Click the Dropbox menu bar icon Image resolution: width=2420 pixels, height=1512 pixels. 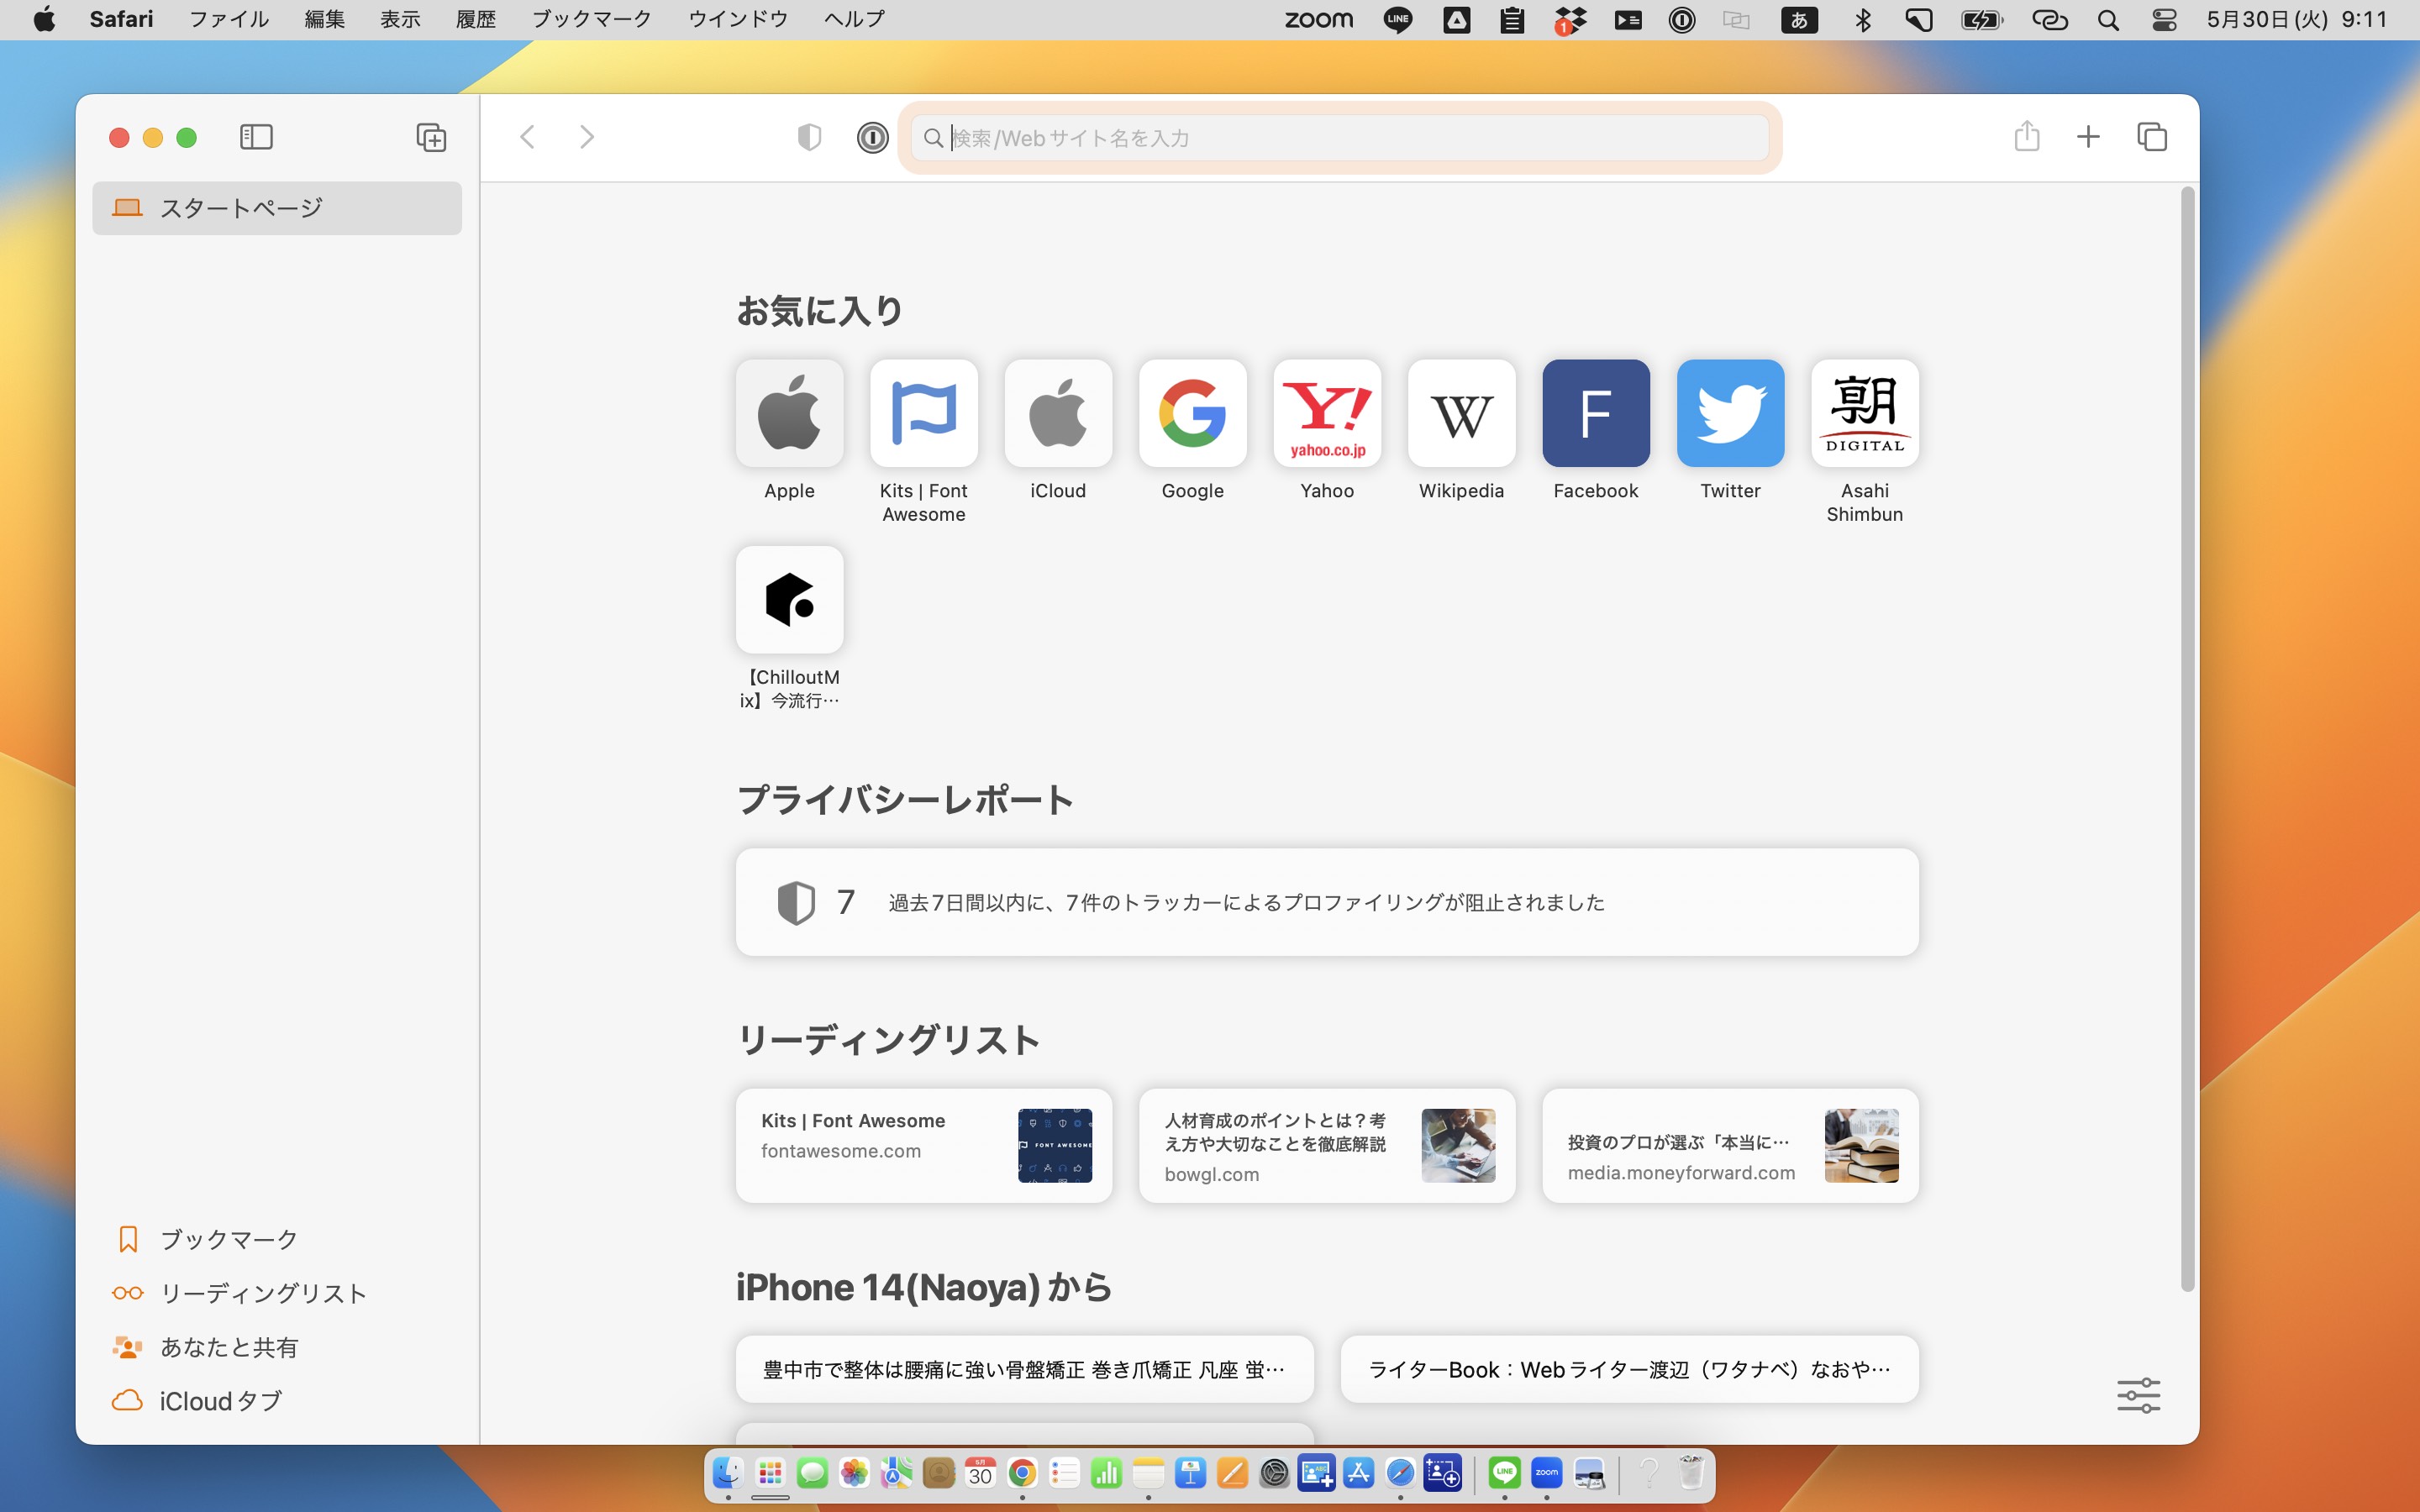click(x=1570, y=19)
